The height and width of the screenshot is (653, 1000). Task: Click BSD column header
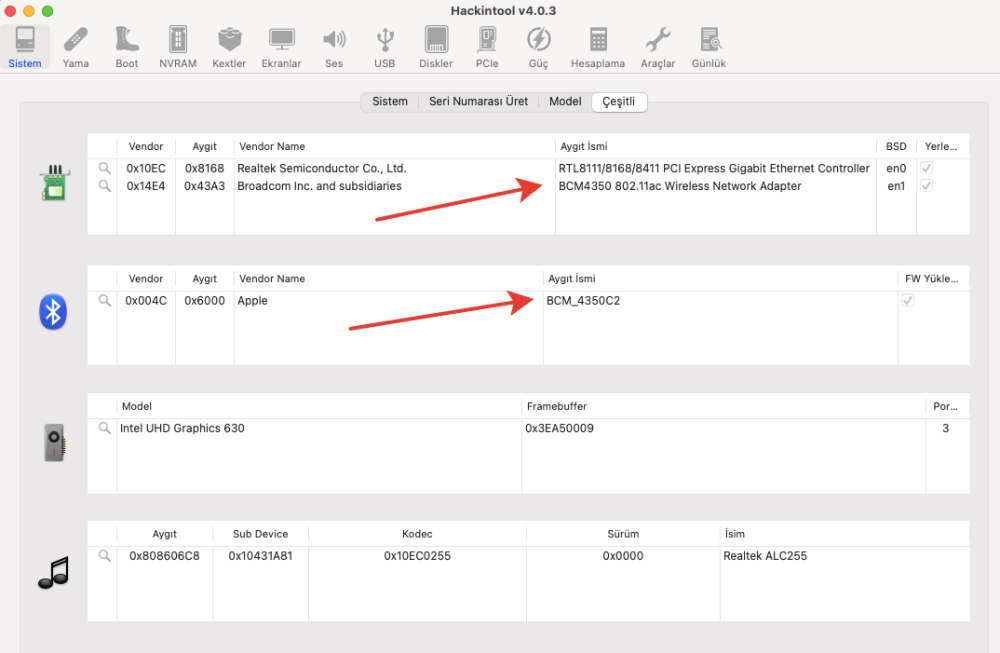pos(896,146)
